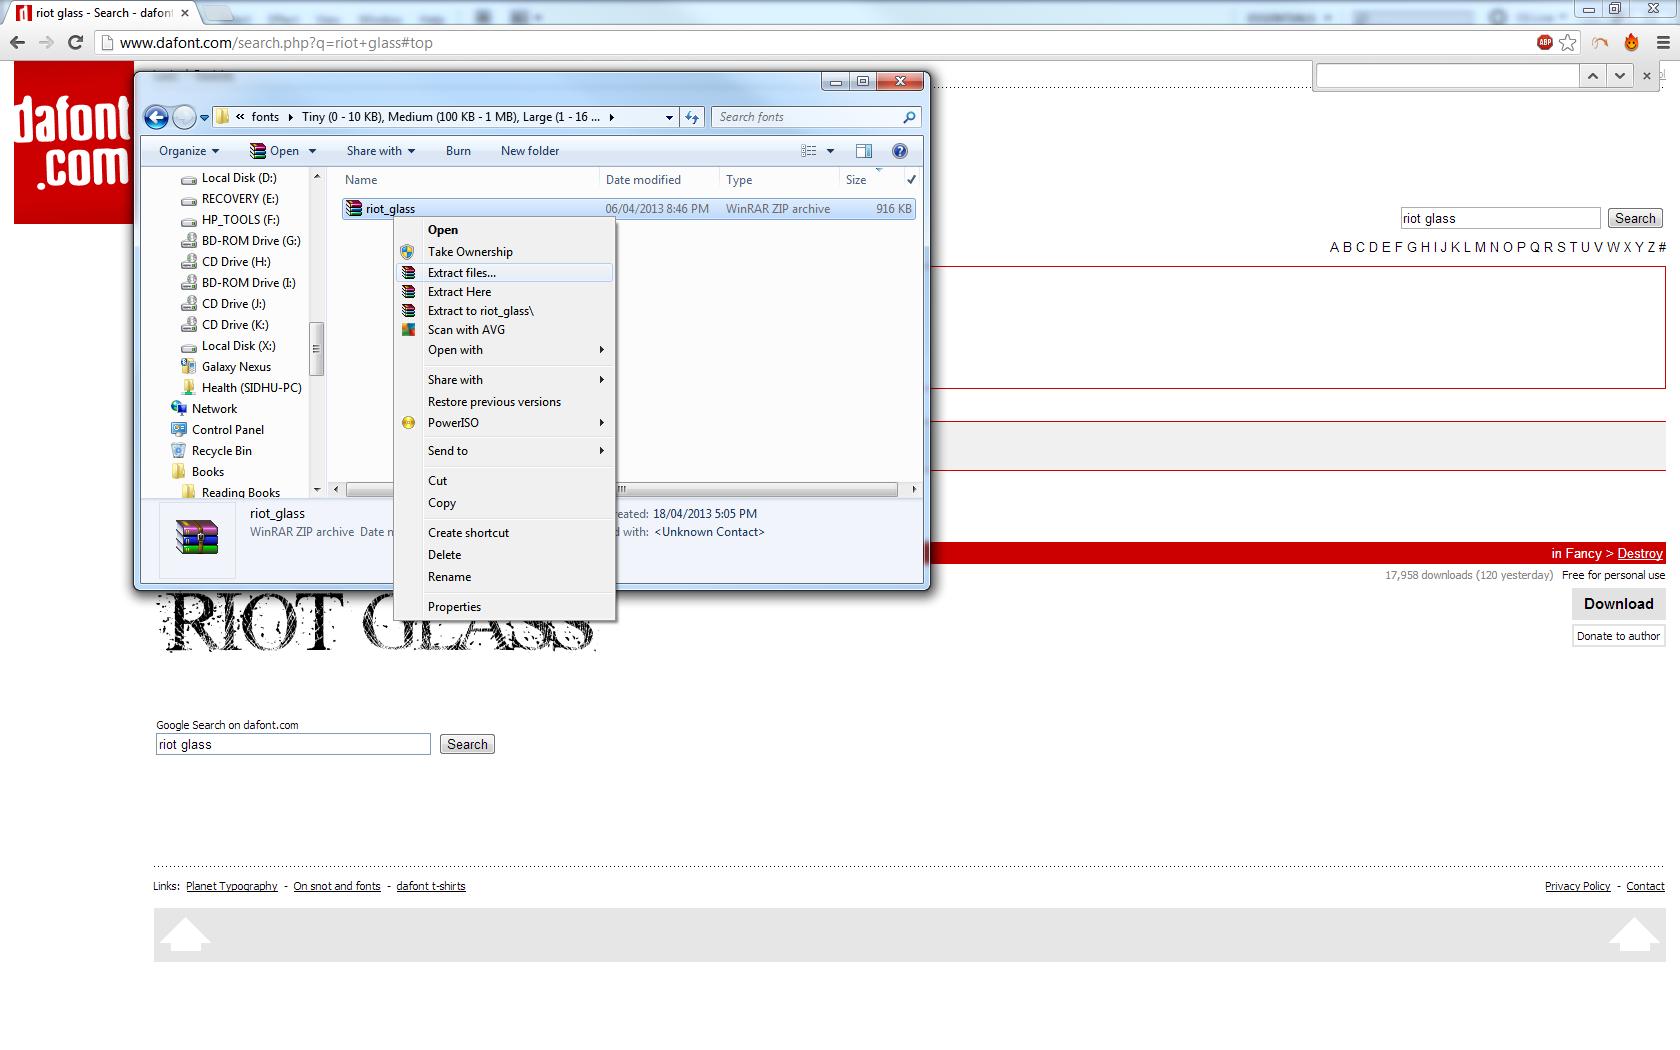Click the shield icon beside Take Ownership
The width and height of the screenshot is (1680, 1050).
click(408, 252)
